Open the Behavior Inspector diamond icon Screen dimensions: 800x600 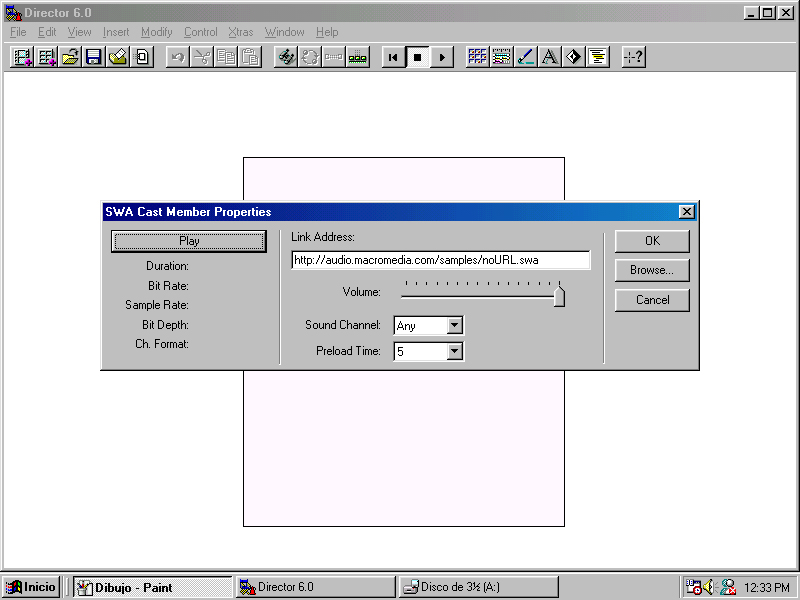pyautogui.click(x=573, y=57)
